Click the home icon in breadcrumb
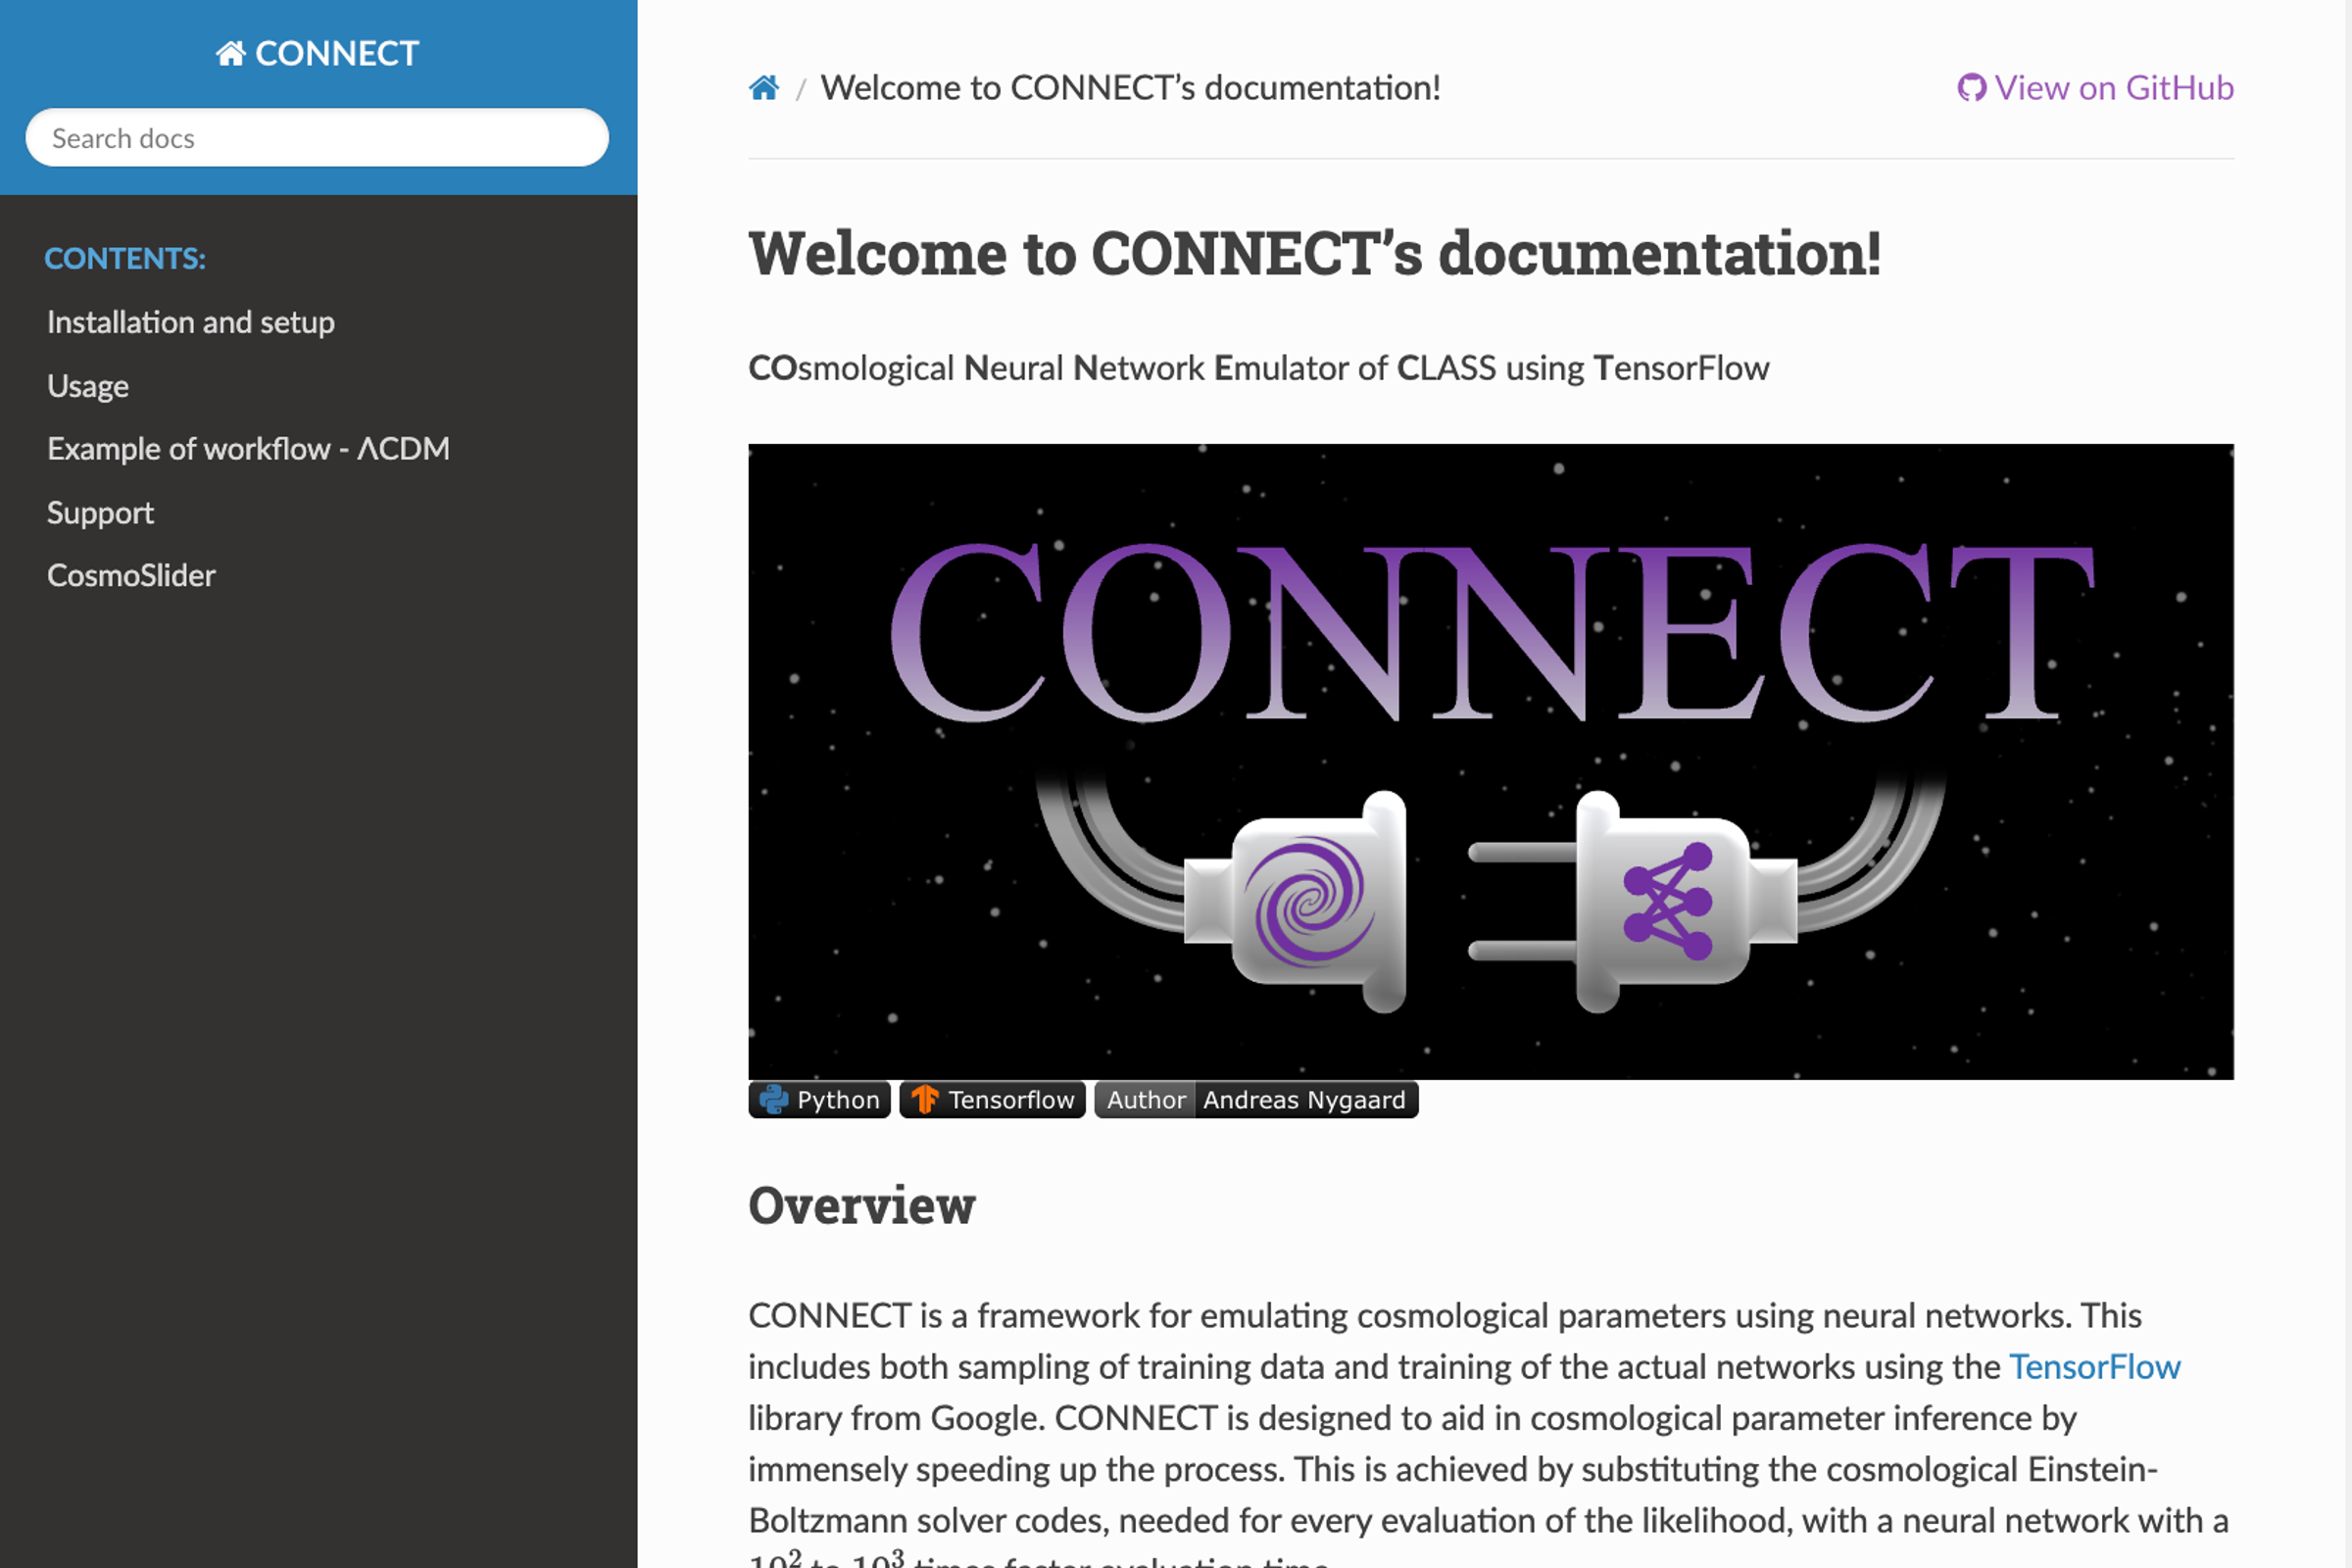The image size is (2352, 1568). point(764,88)
